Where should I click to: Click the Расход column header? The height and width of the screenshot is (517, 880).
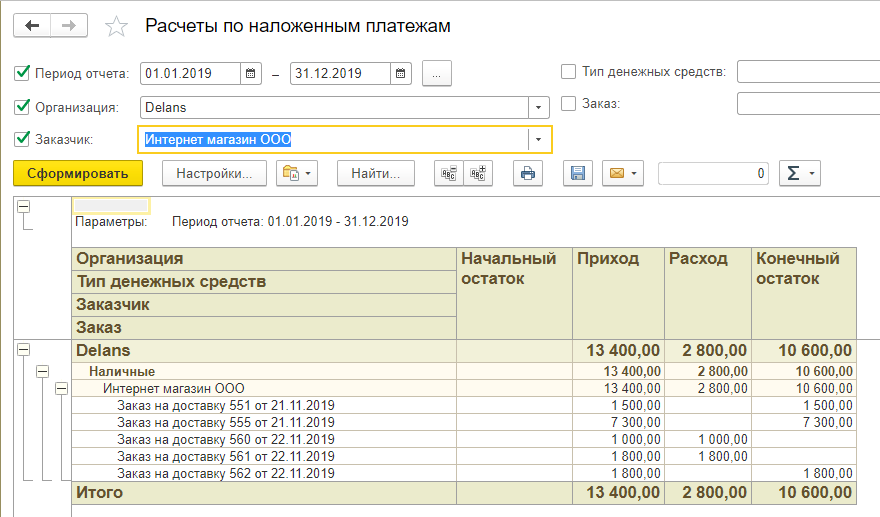pyautogui.click(x=708, y=294)
